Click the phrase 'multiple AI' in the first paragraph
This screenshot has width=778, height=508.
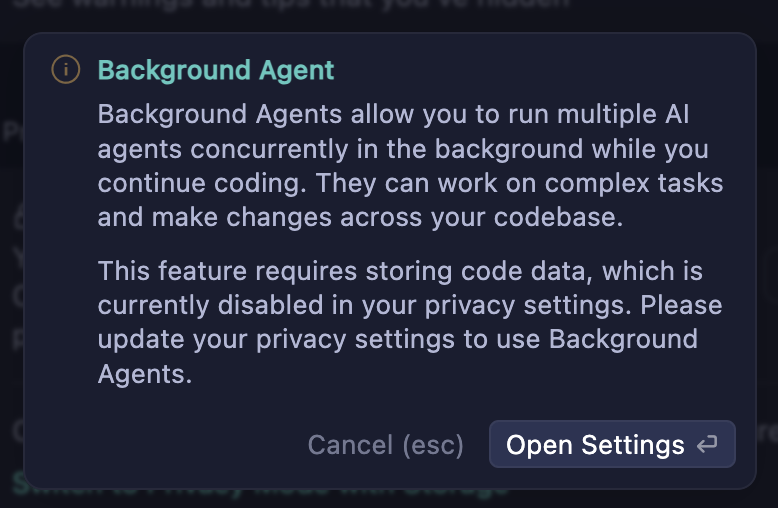pos(623,115)
